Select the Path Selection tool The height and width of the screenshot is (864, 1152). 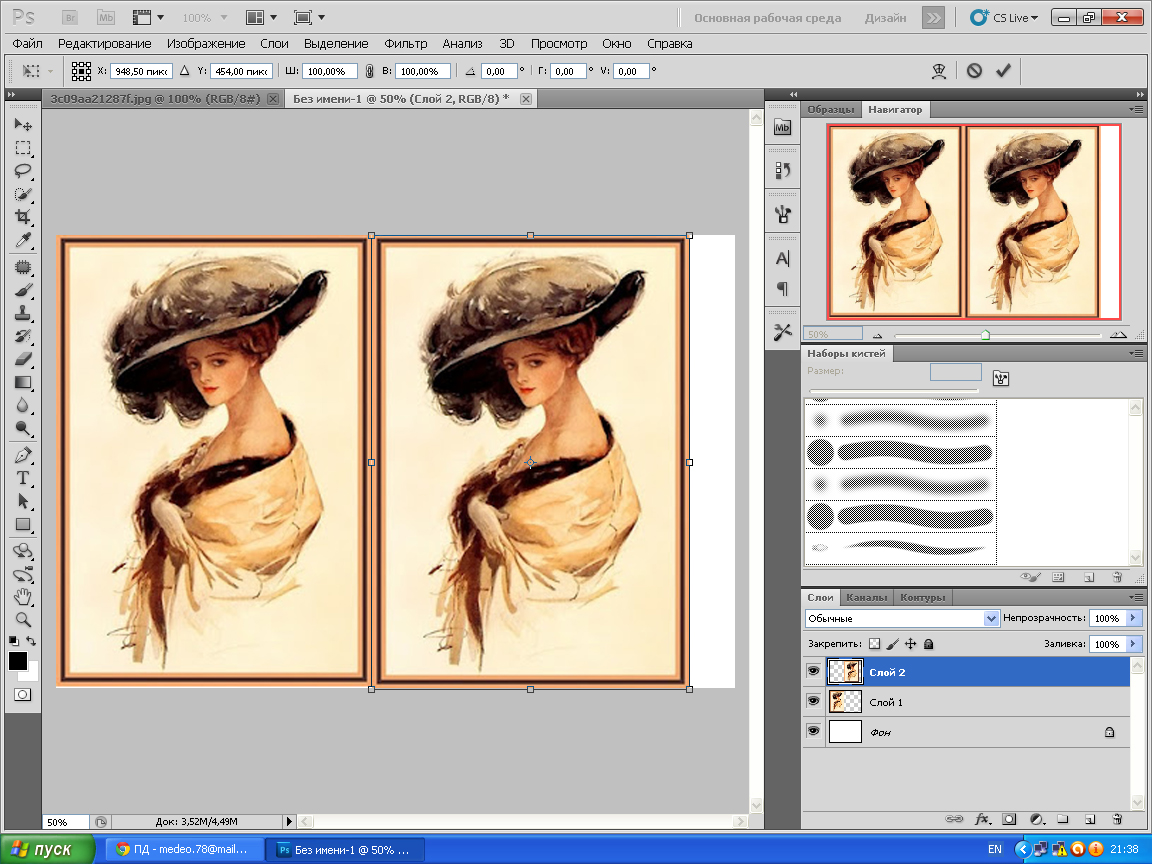pos(23,501)
